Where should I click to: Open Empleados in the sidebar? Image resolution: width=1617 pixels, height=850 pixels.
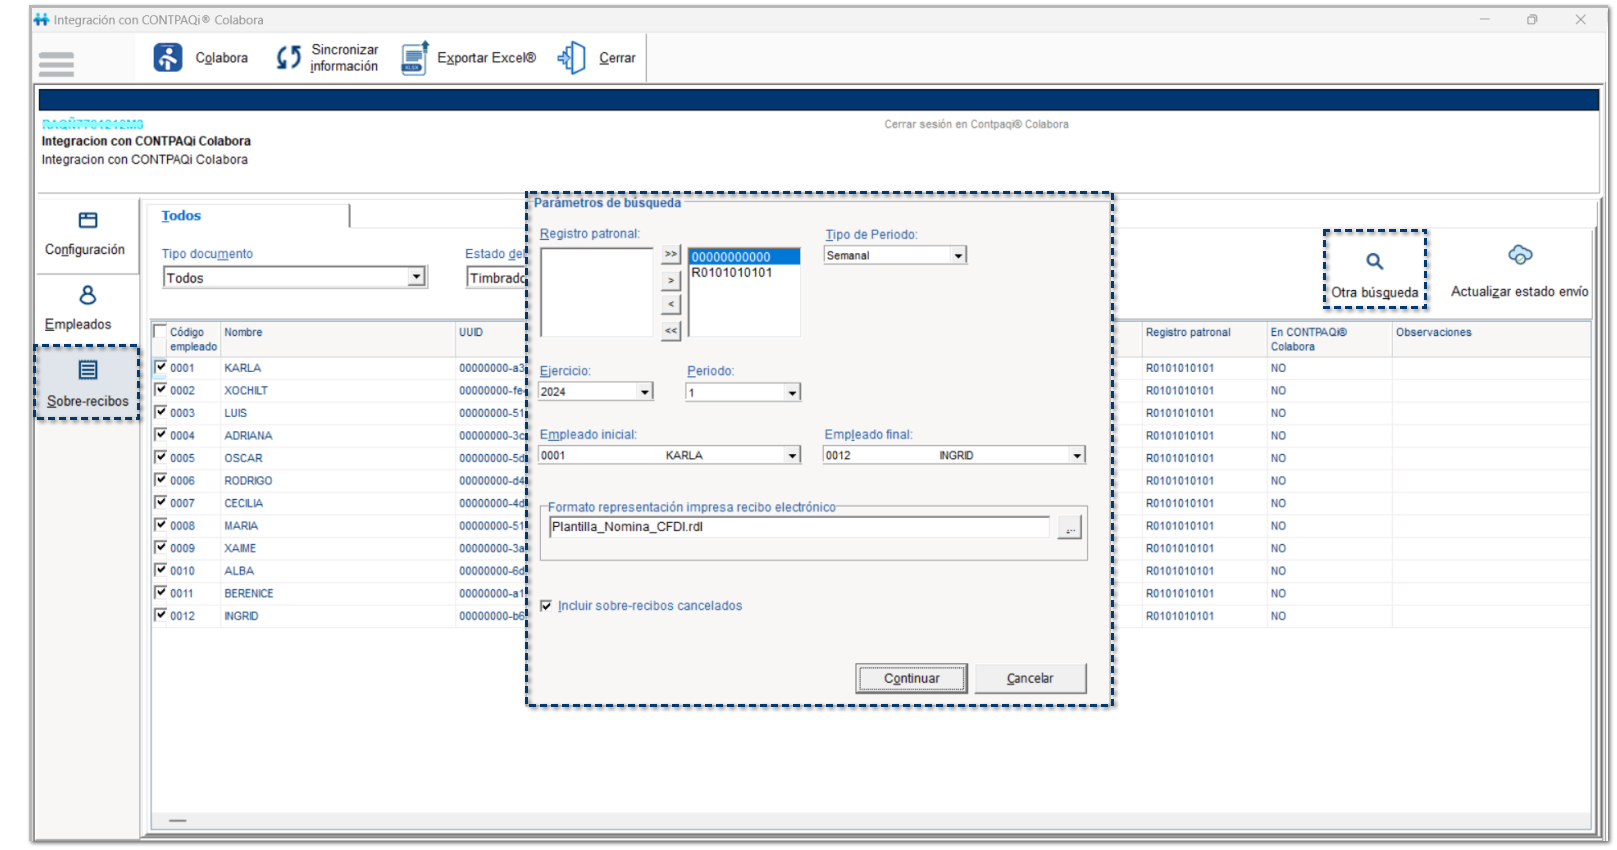87,296
